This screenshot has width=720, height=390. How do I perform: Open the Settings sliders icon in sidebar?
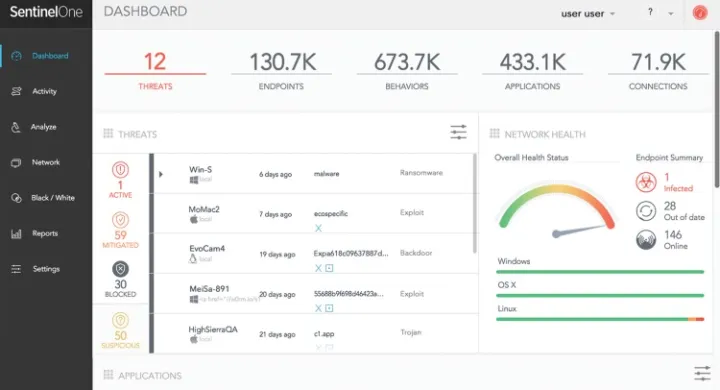pos(16,269)
